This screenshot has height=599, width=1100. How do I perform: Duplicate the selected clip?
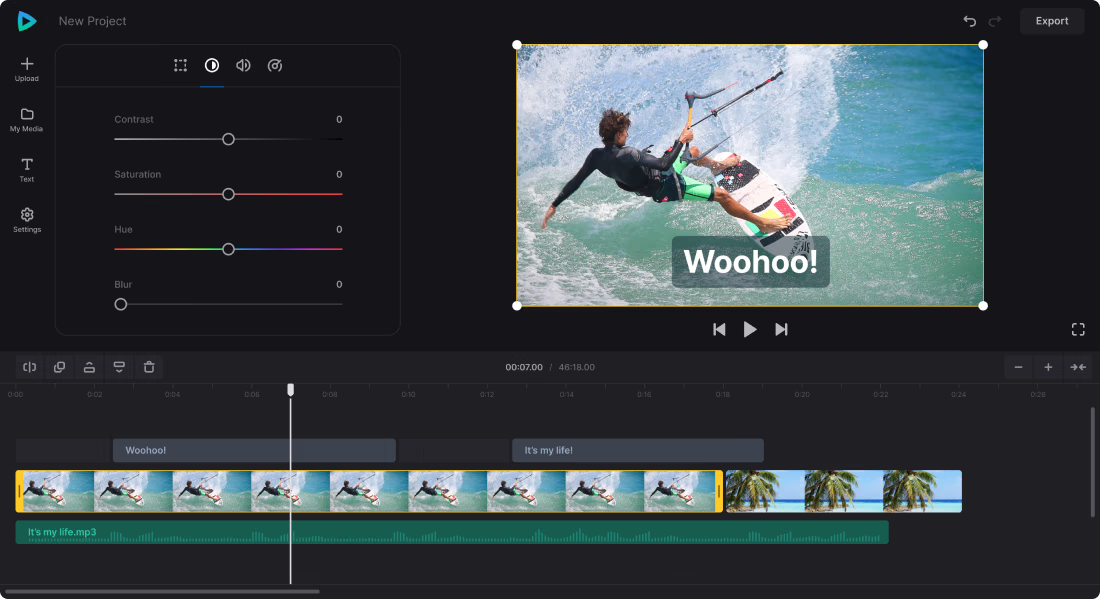click(59, 367)
